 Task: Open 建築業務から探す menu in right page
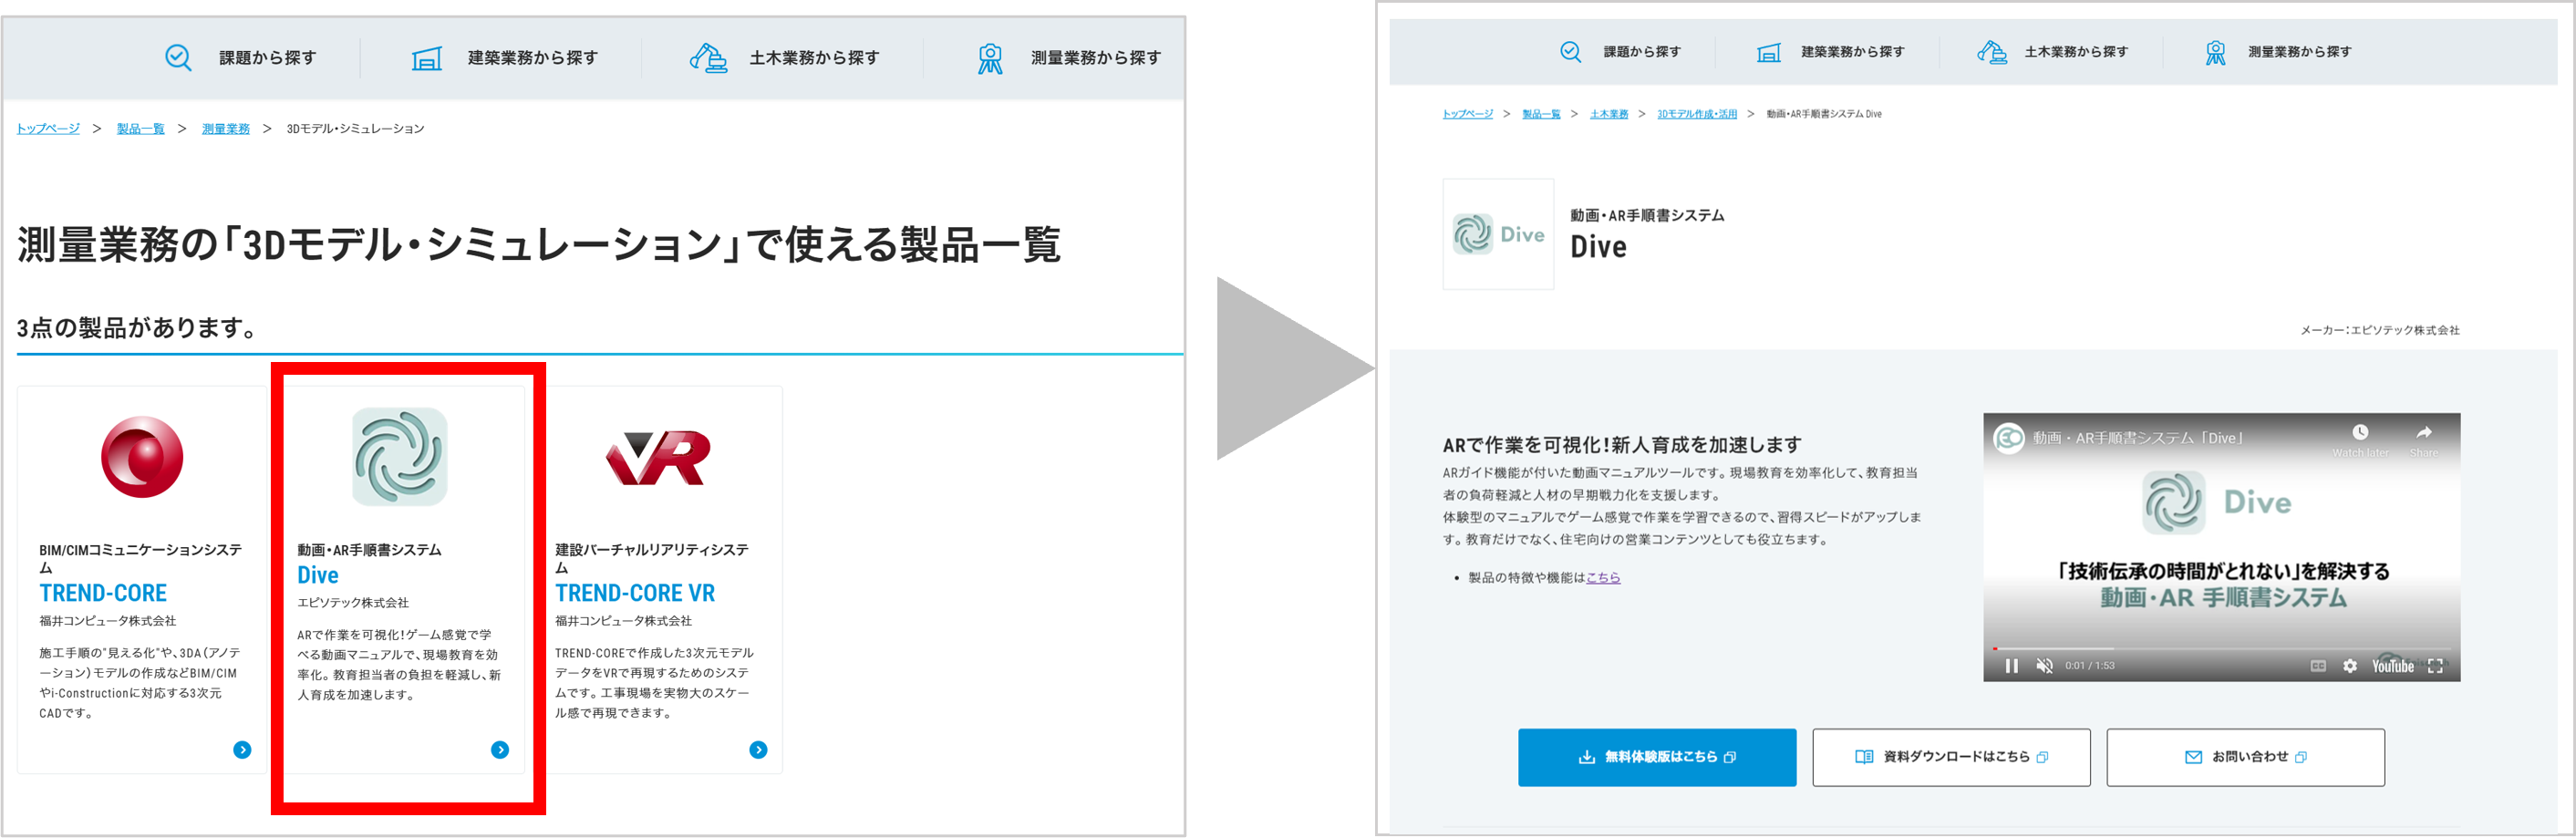pyautogui.click(x=1853, y=52)
